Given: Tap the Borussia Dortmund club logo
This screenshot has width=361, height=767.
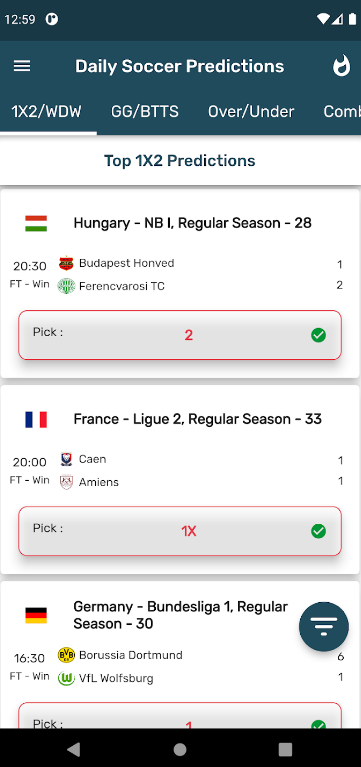Looking at the screenshot, I should [x=66, y=655].
